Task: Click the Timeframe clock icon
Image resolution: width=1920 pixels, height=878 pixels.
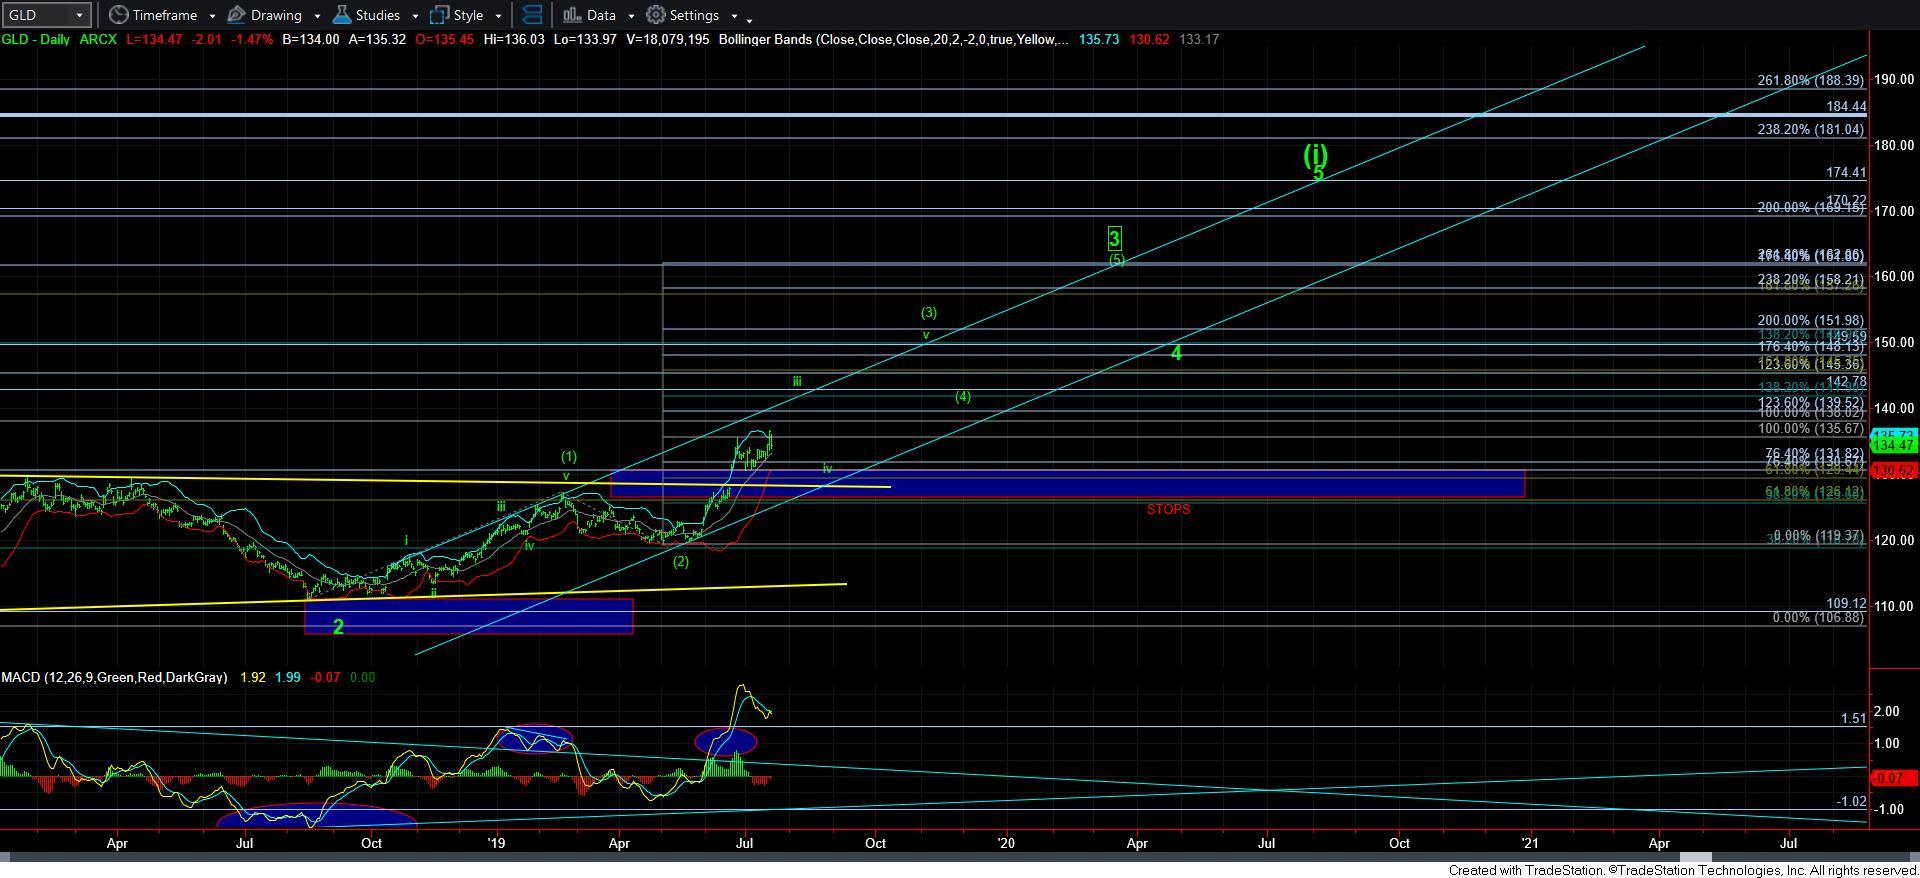Action: click(118, 15)
